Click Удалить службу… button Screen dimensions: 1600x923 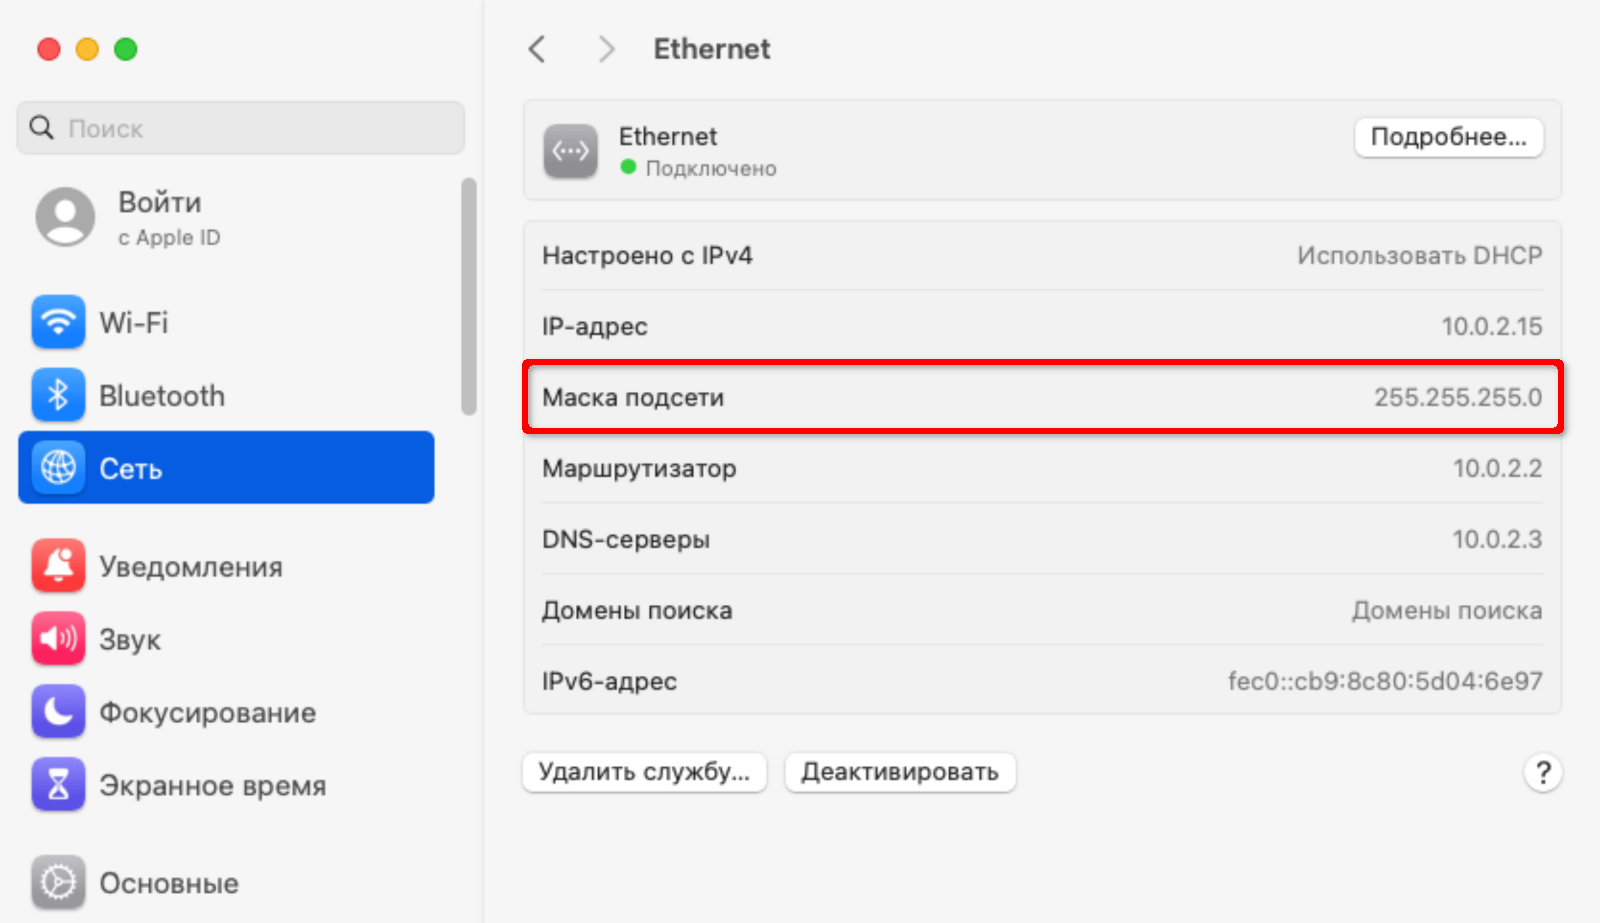pos(644,772)
